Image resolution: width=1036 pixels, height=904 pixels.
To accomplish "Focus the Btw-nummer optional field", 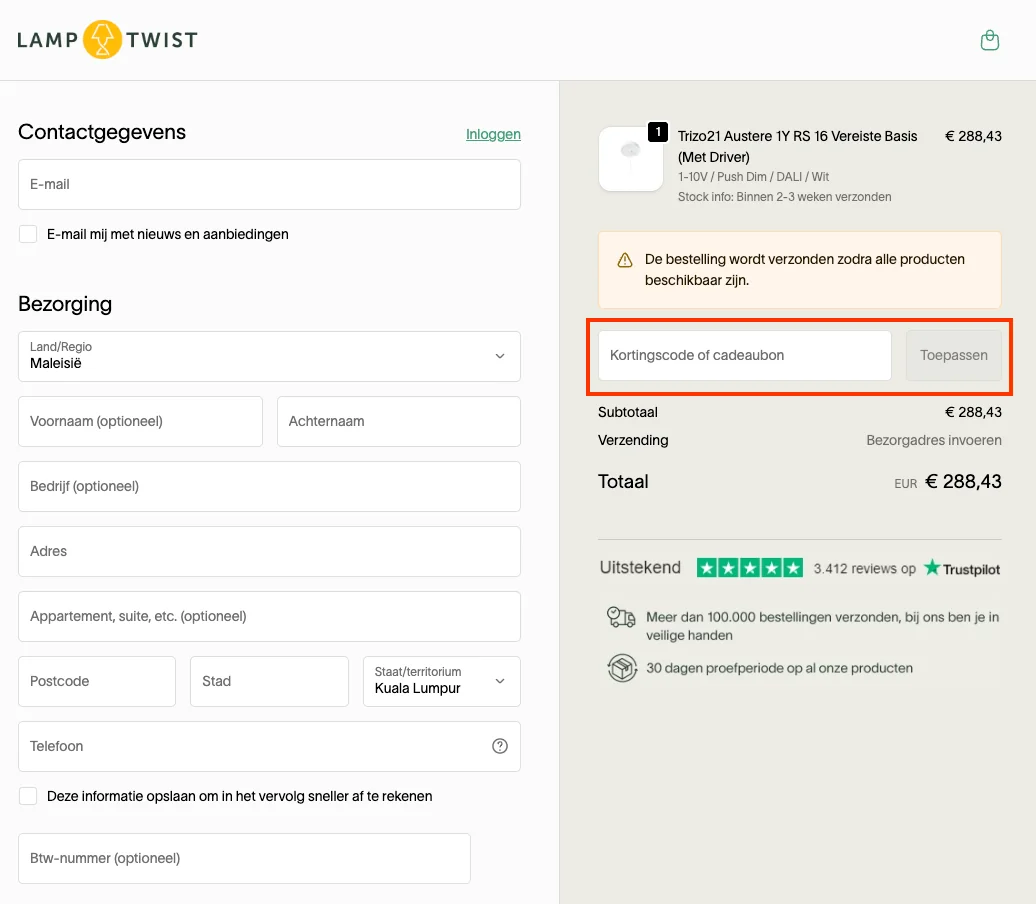I will (x=244, y=858).
